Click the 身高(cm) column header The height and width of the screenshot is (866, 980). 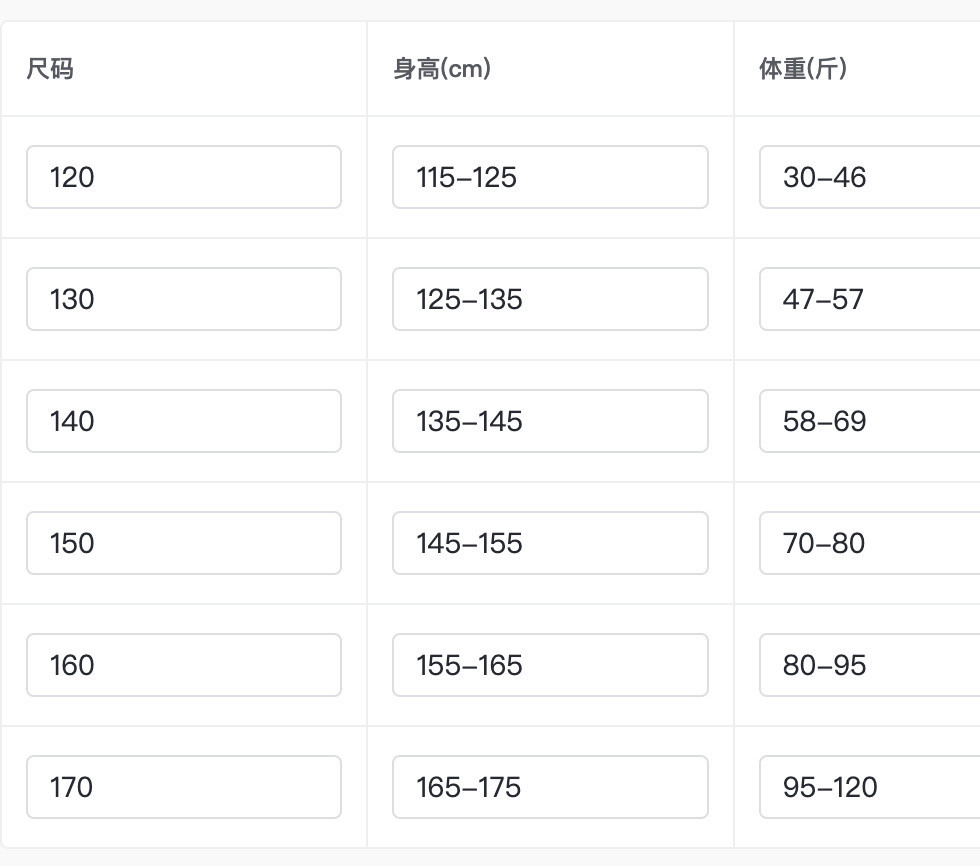coord(442,69)
